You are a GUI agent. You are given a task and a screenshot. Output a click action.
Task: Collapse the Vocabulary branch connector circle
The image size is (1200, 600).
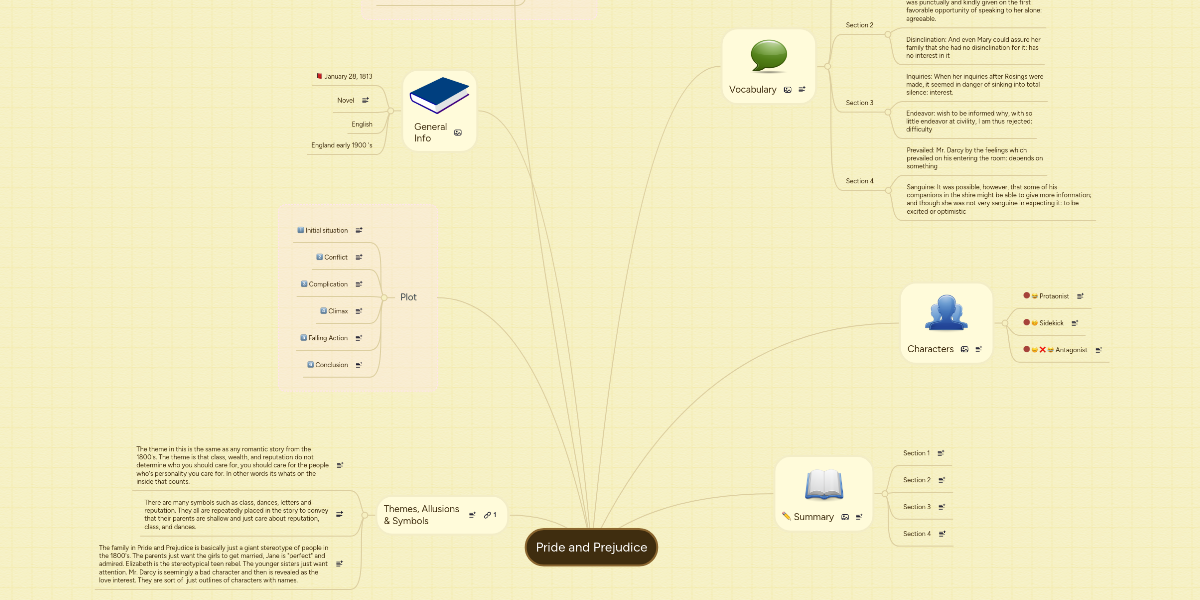tap(827, 66)
